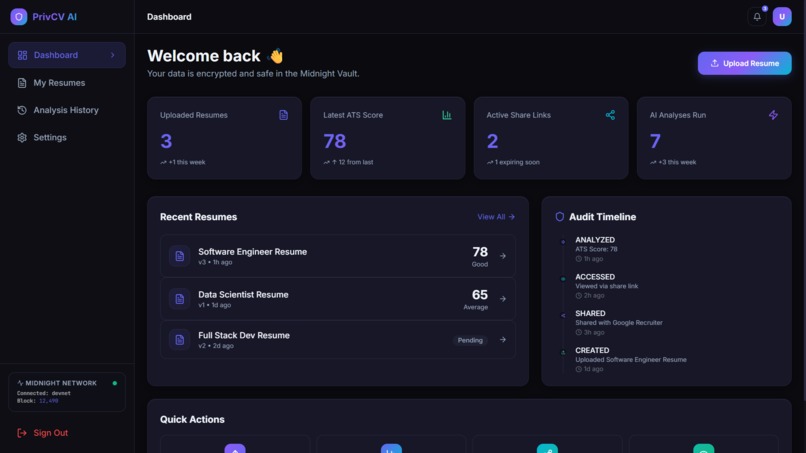806x453 pixels.
Task: Expand the Dashboard item chevron
Action: 113,55
